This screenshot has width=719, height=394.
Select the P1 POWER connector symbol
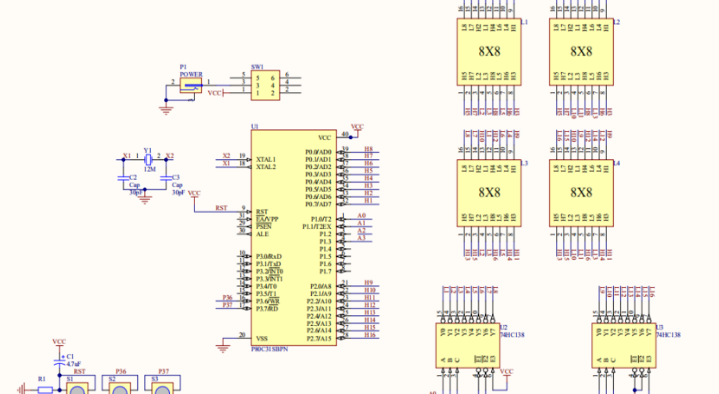(x=191, y=85)
